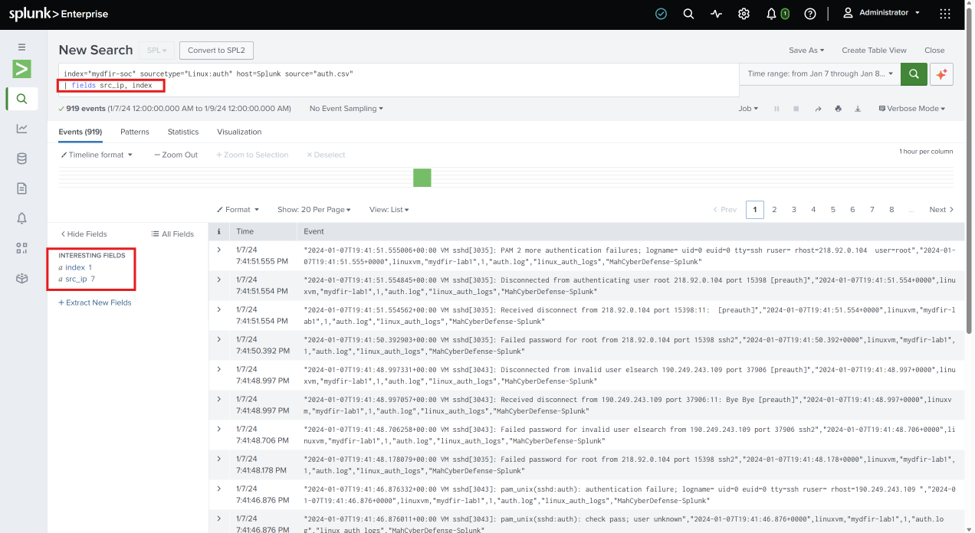Select the src_ip interesting field

click(76, 279)
